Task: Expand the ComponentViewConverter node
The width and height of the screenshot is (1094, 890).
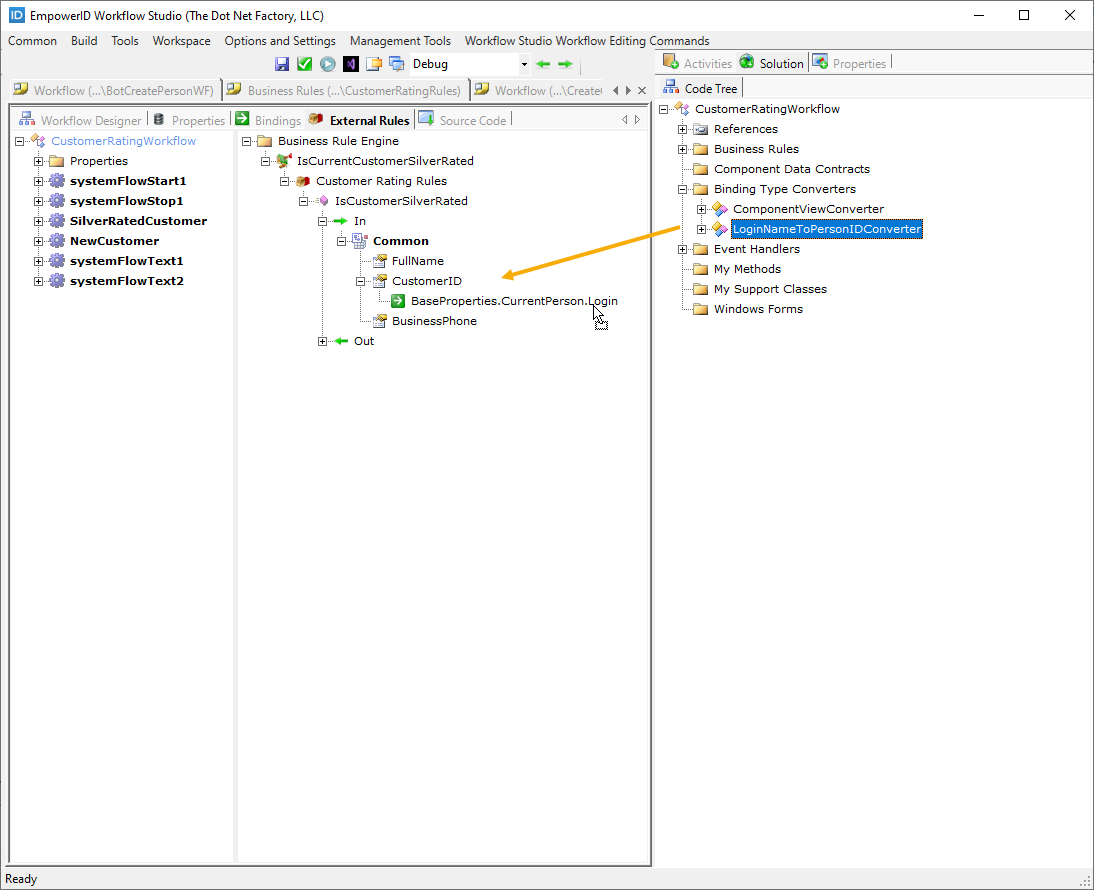Action: (x=702, y=209)
